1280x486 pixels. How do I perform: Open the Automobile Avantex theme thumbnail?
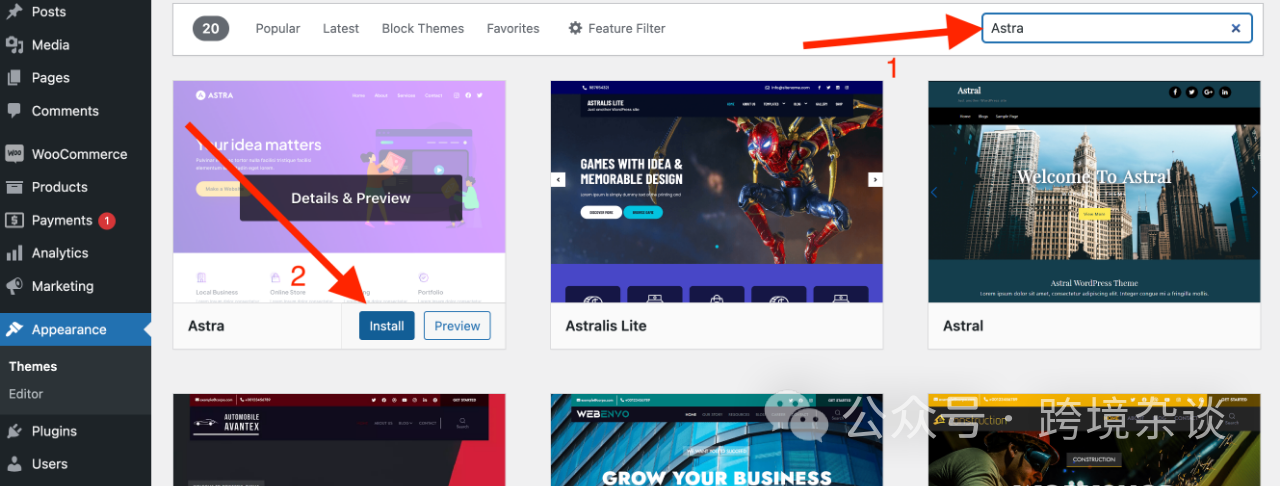click(339, 440)
